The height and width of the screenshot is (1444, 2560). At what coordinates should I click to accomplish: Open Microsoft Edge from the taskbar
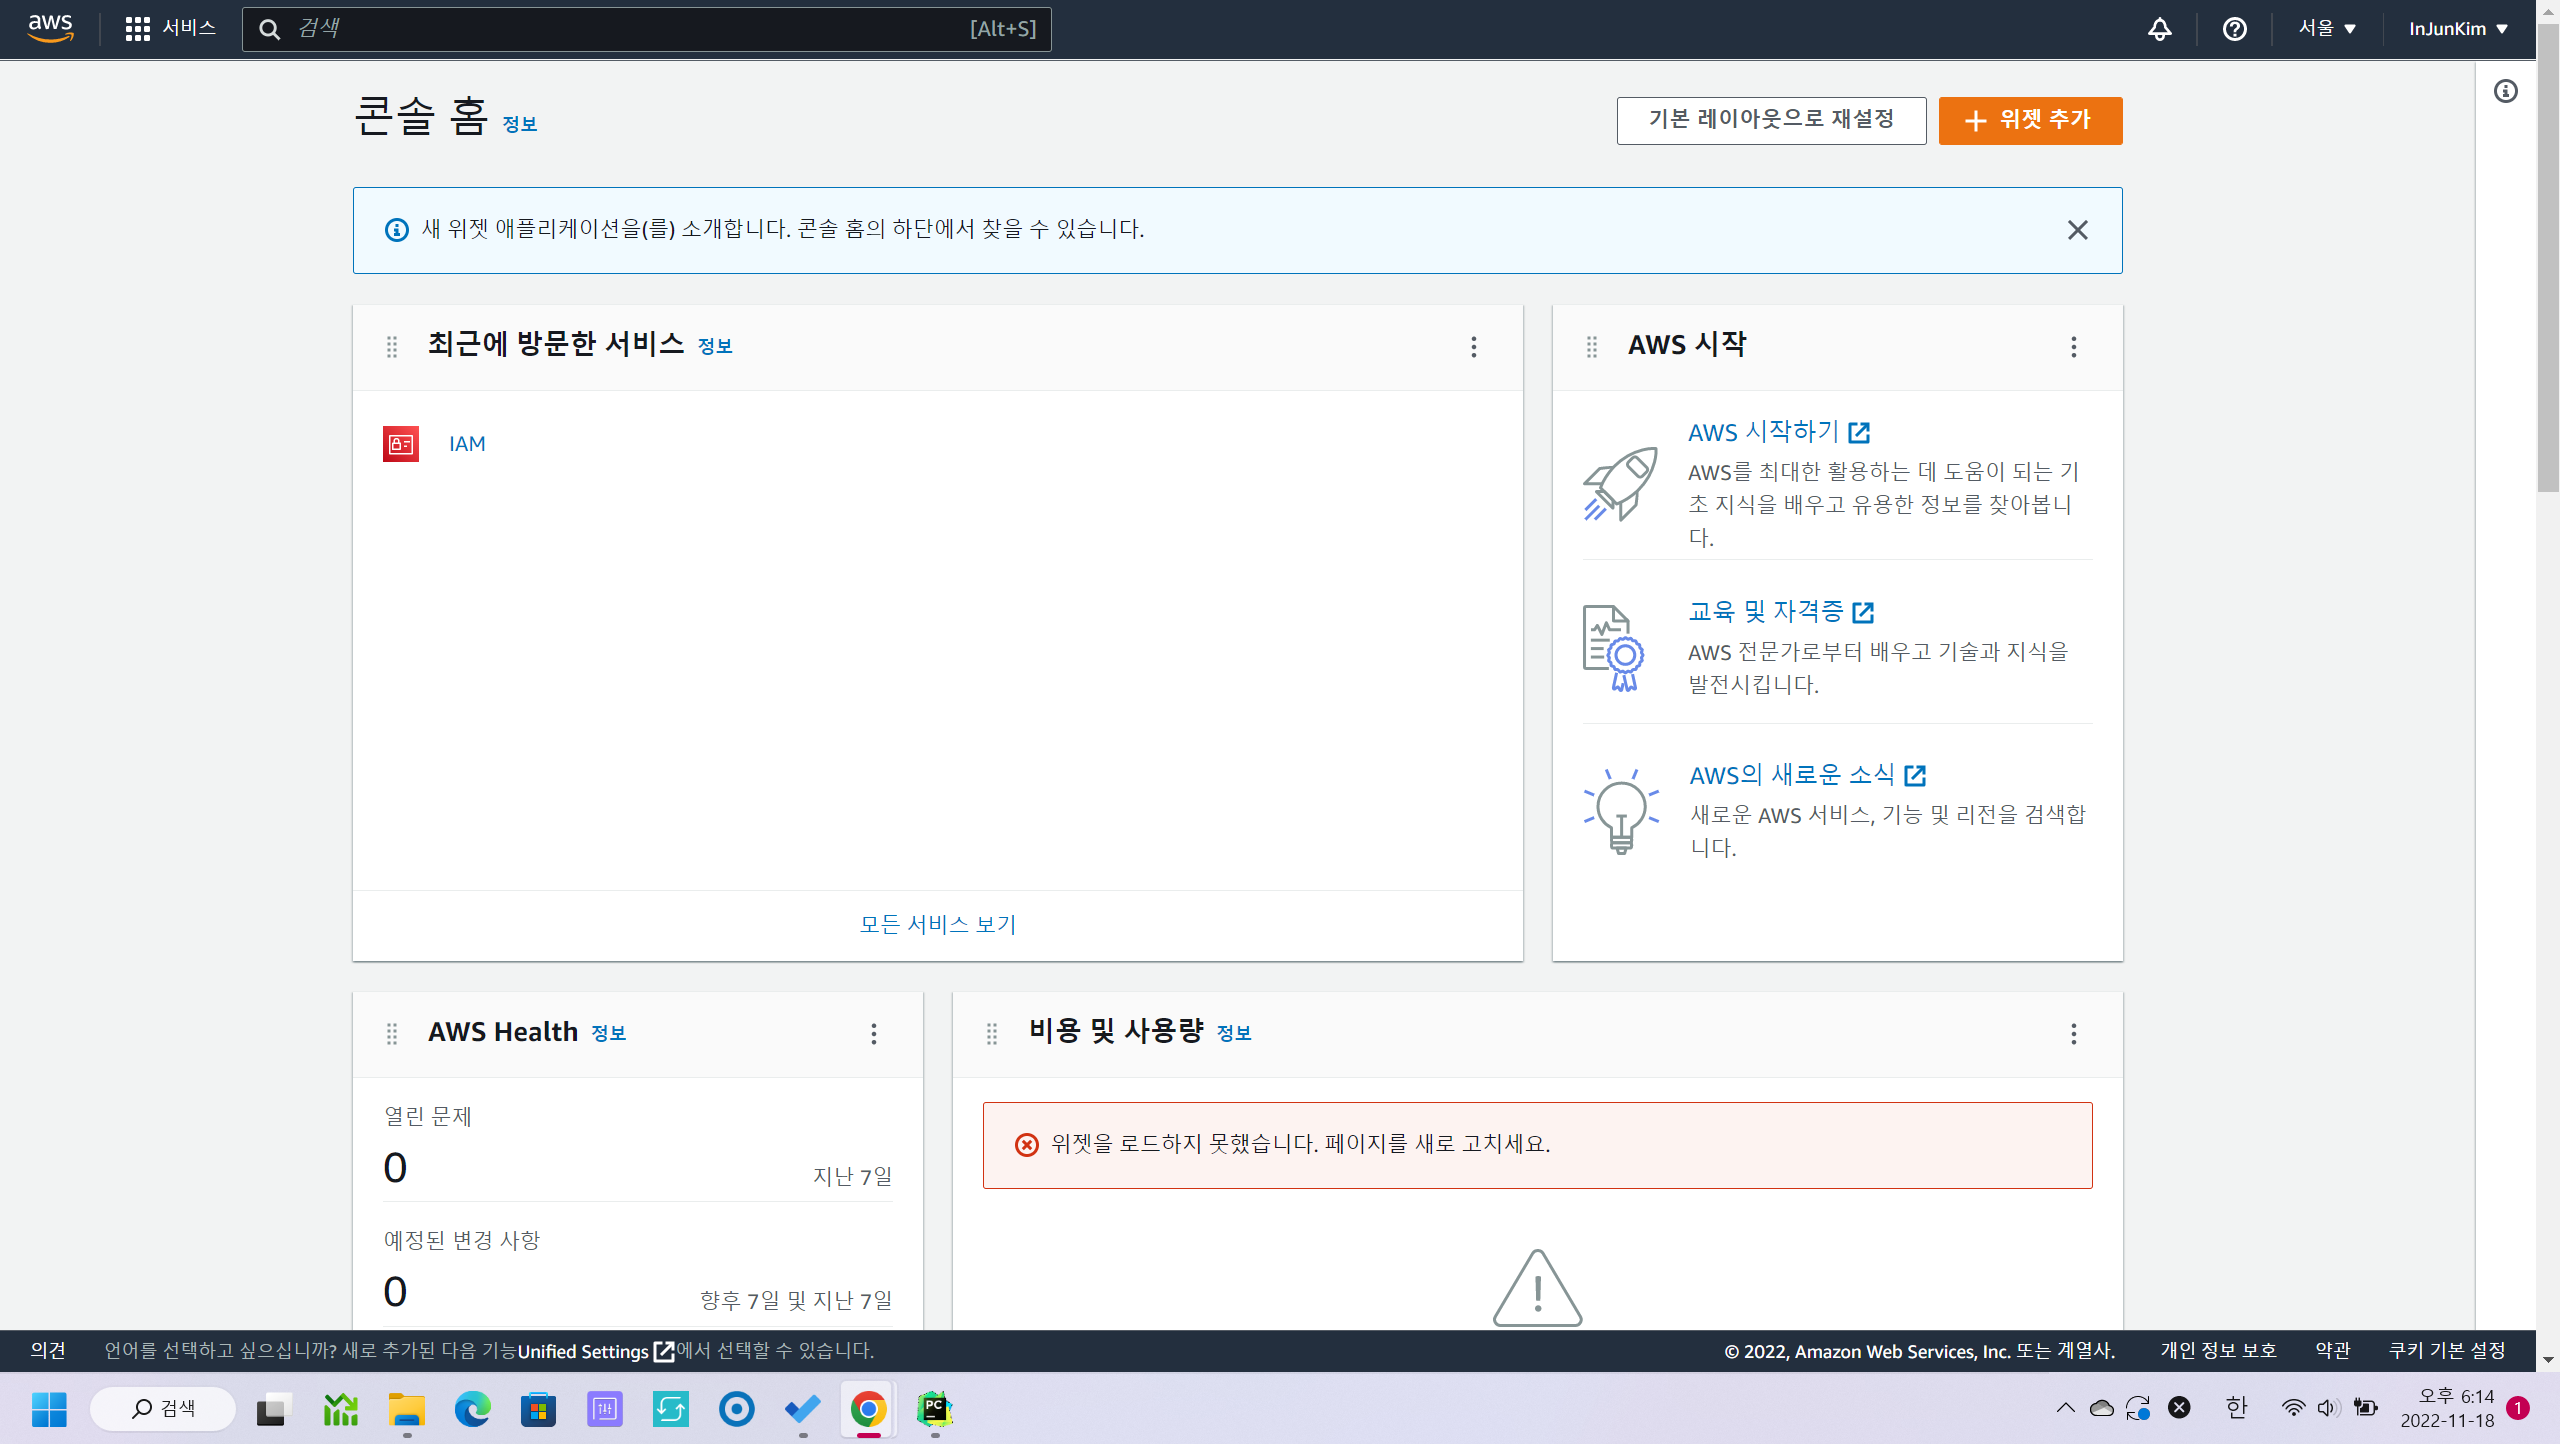pos(473,1409)
